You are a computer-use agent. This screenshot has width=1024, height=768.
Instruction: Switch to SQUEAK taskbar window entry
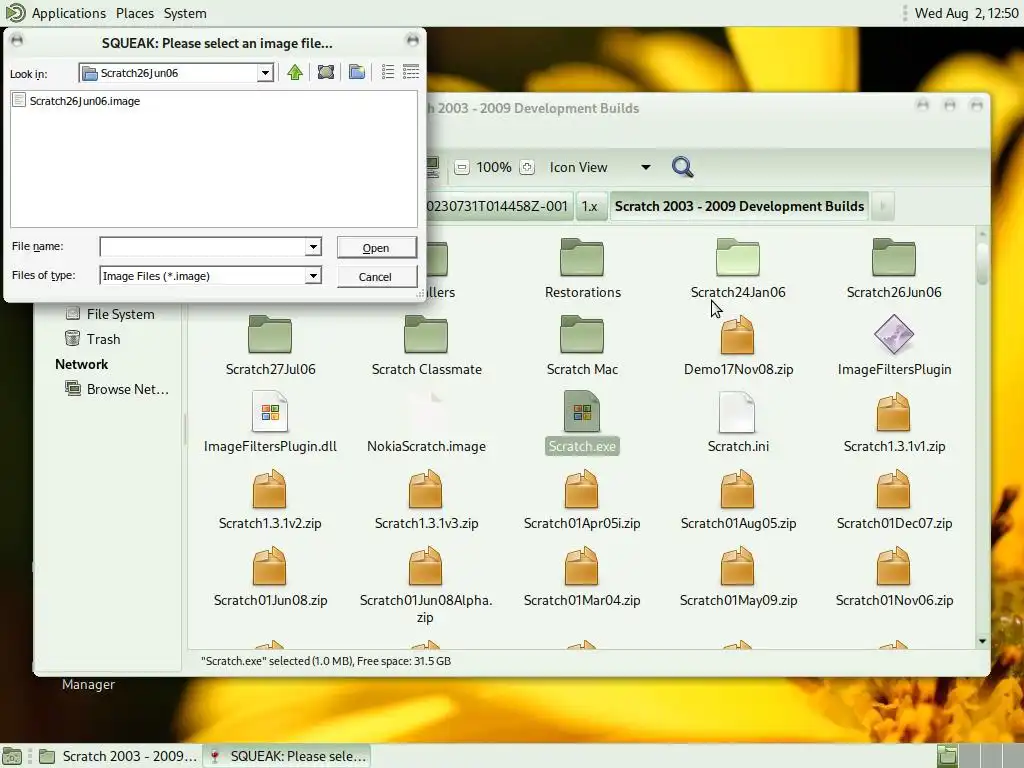pyautogui.click(x=286, y=756)
